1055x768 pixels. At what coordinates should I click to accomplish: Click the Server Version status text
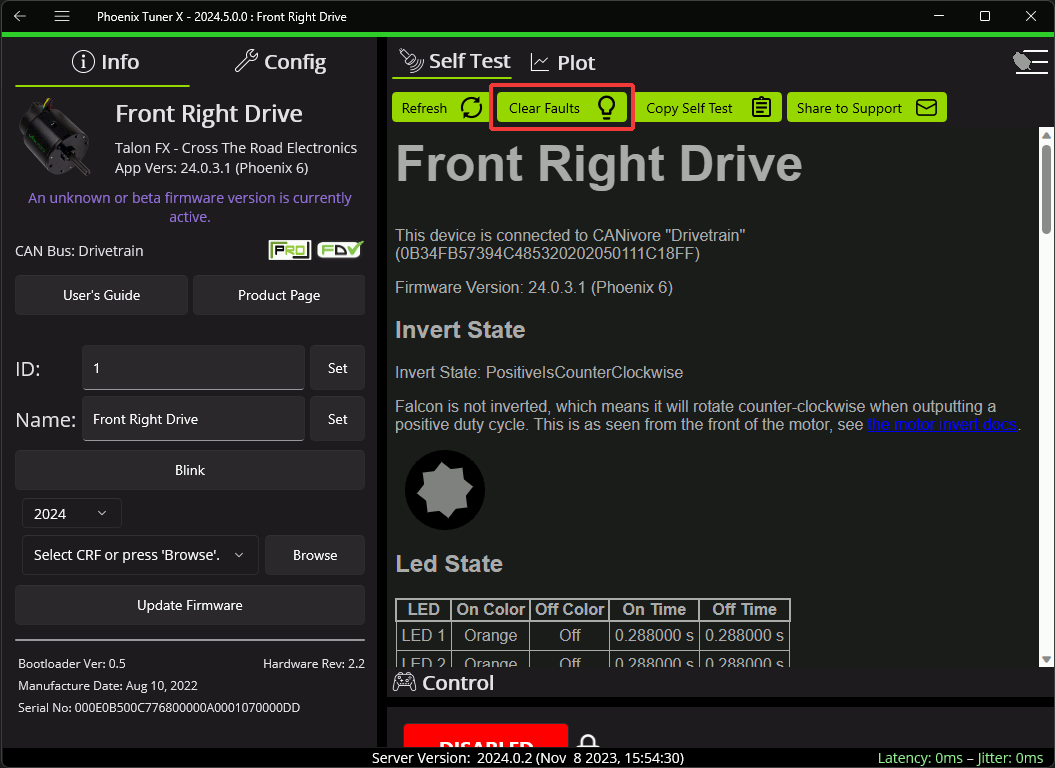(x=528, y=758)
